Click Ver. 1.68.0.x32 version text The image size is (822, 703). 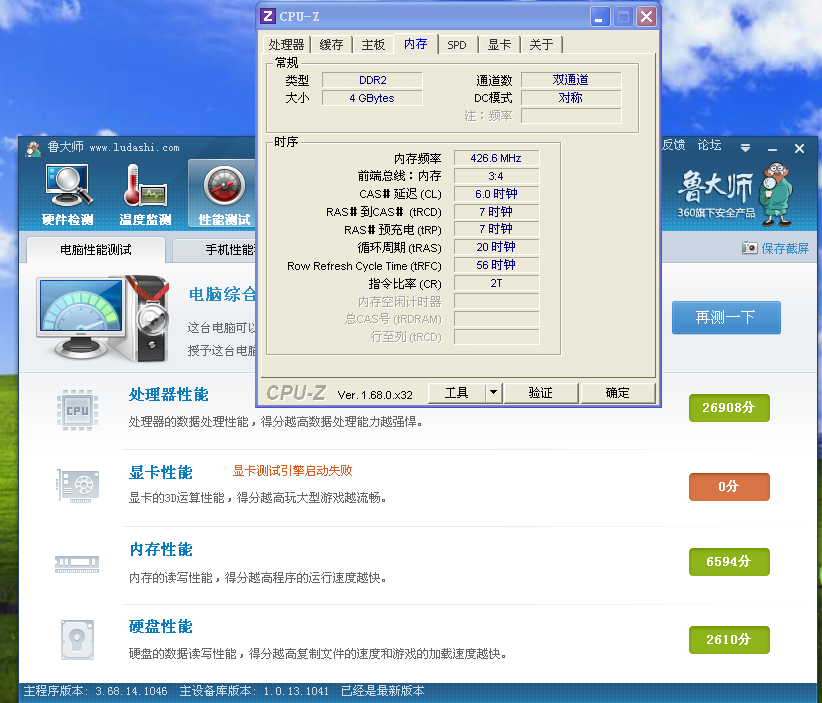click(375, 395)
